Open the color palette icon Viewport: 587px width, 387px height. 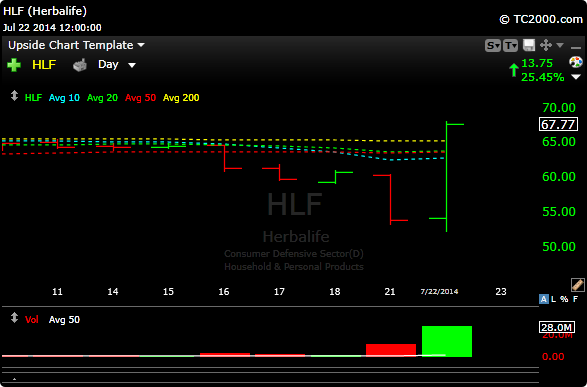[576, 62]
